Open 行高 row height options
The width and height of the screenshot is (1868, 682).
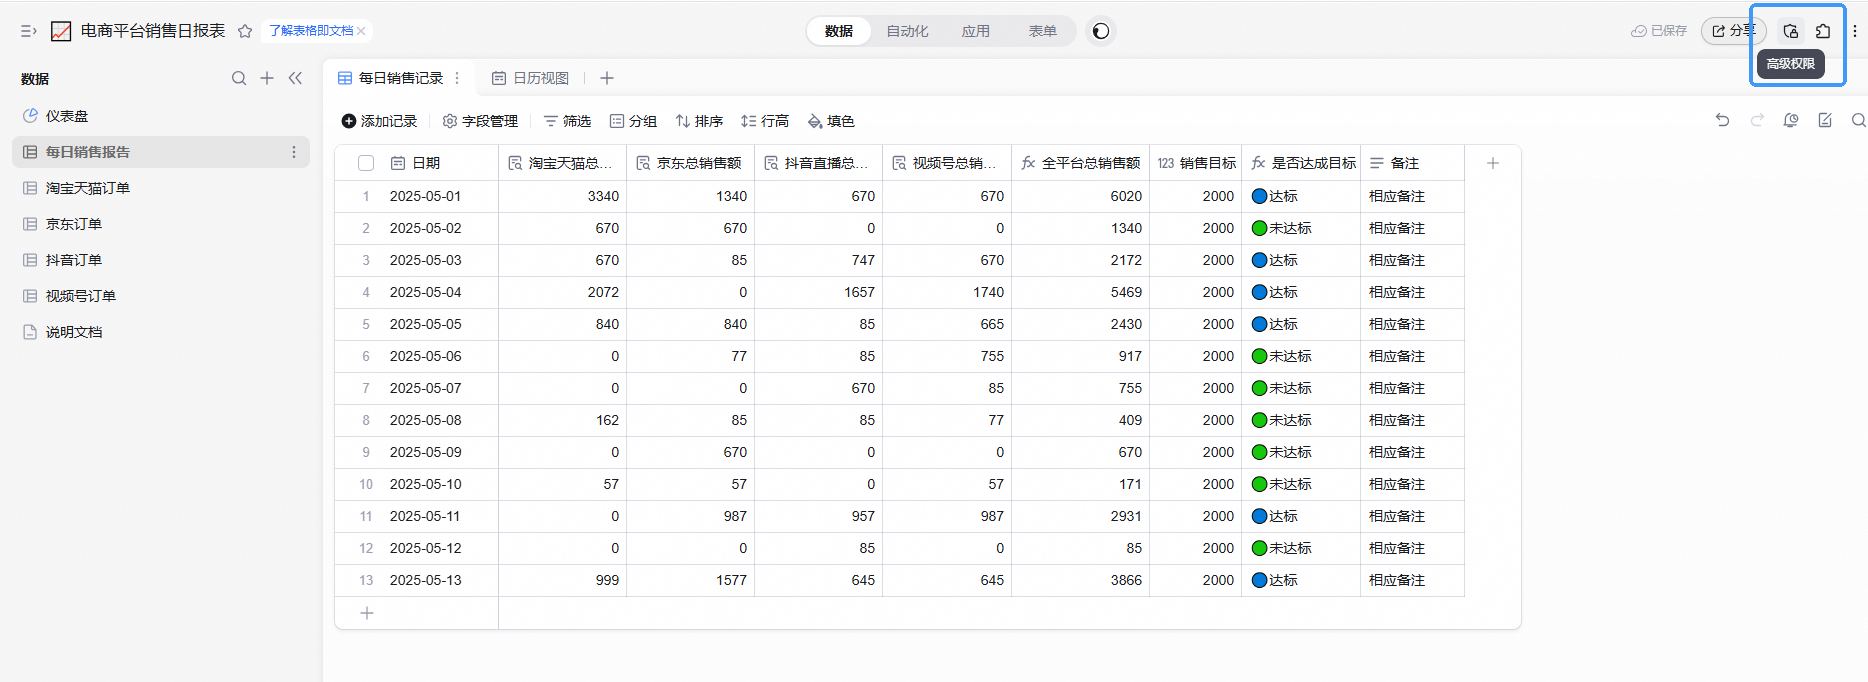[765, 121]
